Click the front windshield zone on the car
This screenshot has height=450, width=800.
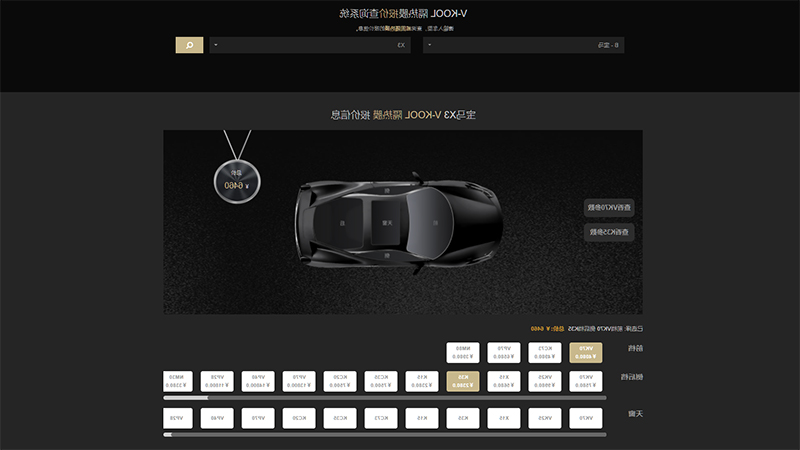431,223
